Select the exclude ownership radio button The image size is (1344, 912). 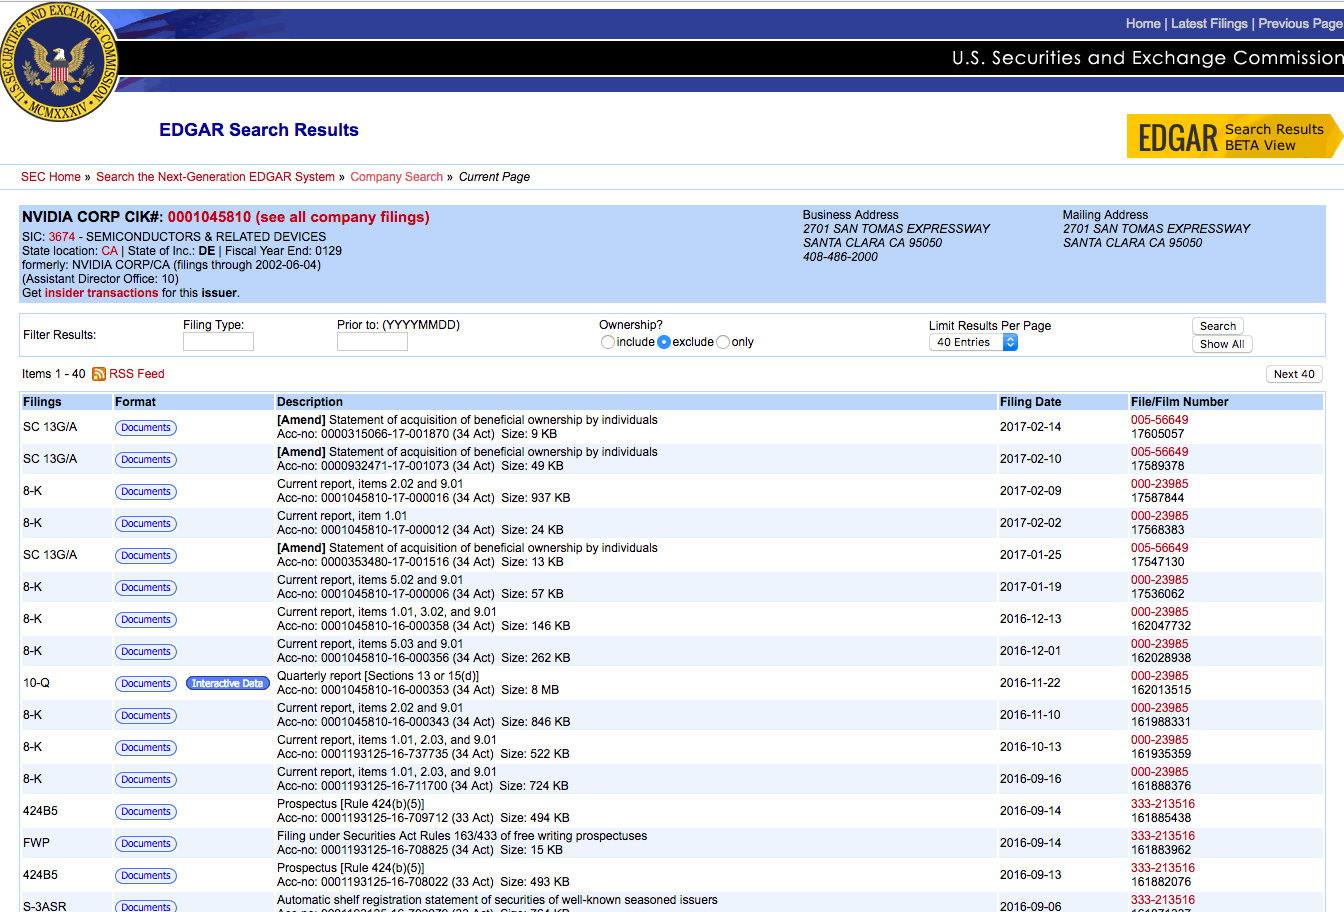point(664,342)
